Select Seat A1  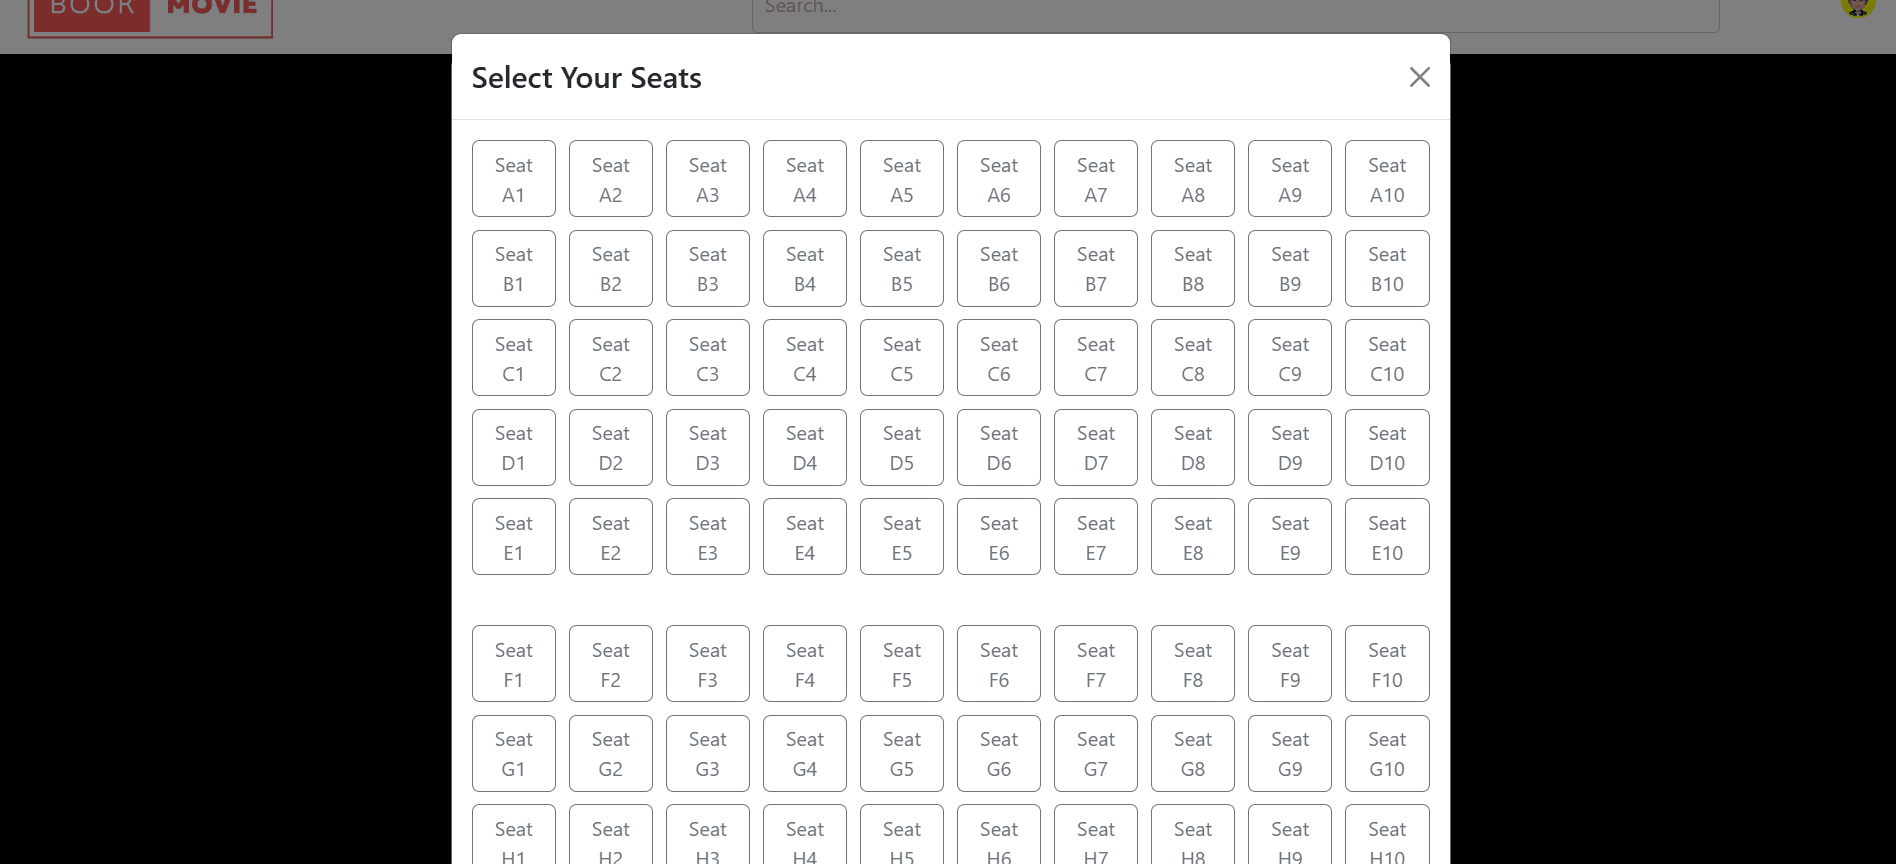pyautogui.click(x=513, y=178)
